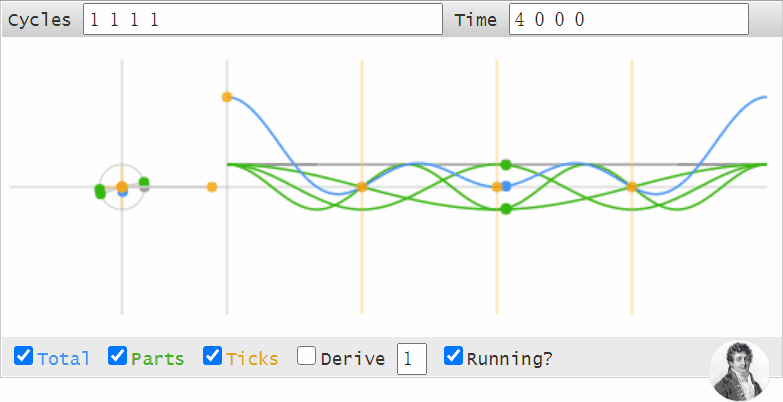783x402 pixels.
Task: Click green dot left of the circle
Action: pos(100,191)
